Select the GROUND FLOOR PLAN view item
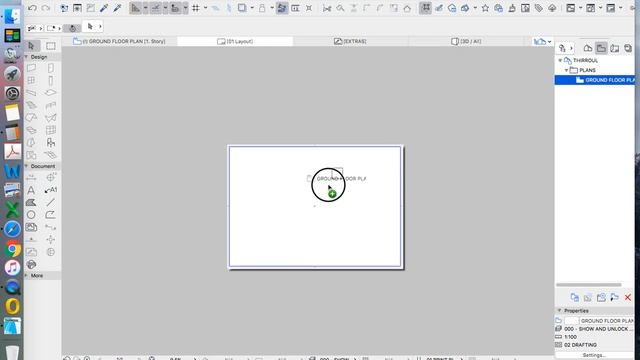Screen dimensions: 640x360 [x=595, y=80]
